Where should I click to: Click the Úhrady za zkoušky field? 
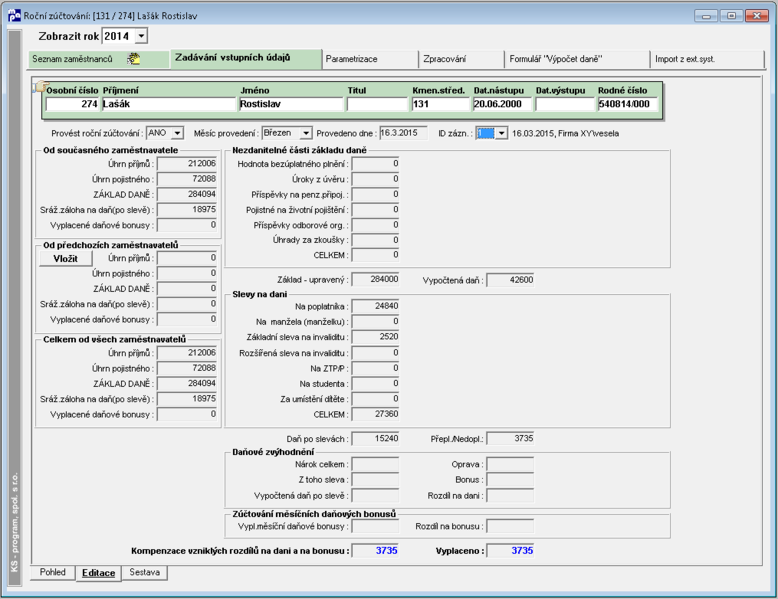click(x=375, y=240)
